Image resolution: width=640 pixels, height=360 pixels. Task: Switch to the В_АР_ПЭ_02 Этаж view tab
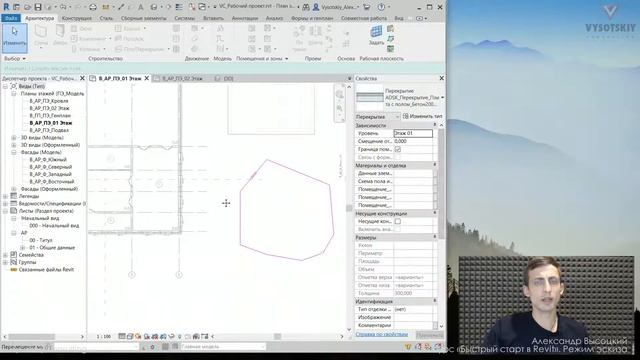click(182, 78)
